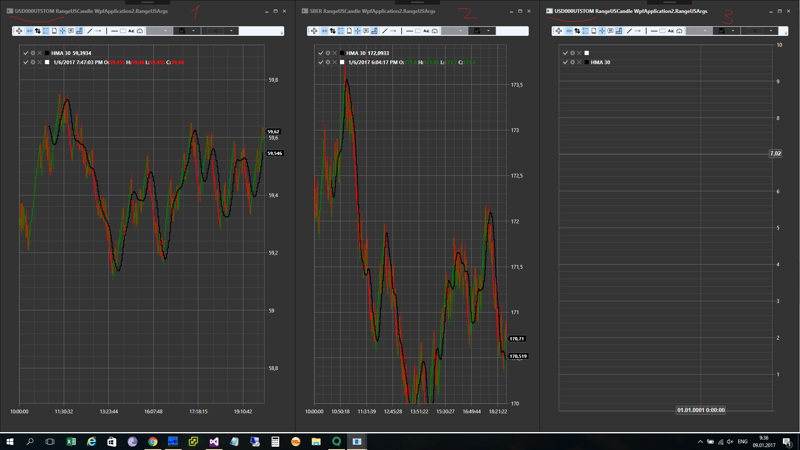Toggle HMA 30 visibility checkmark in left chart

click(x=26, y=53)
